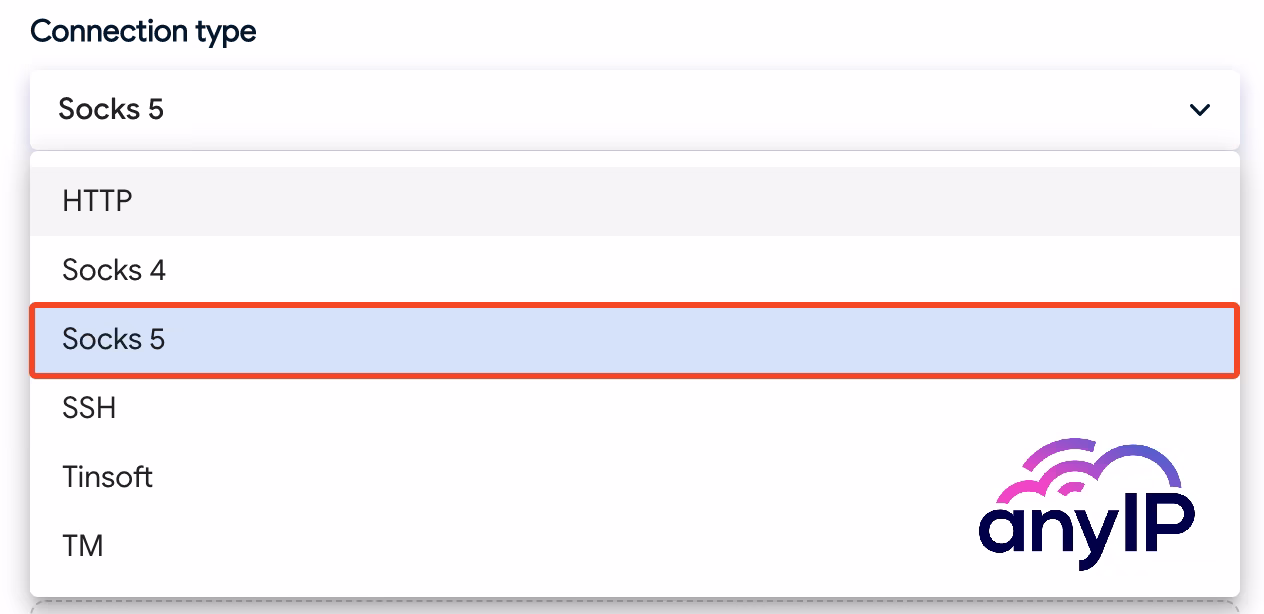Screen dimensions: 1264x614
Task: Click inside the Socks 5 selector box
Action: pyautogui.click(x=400, y=110)
